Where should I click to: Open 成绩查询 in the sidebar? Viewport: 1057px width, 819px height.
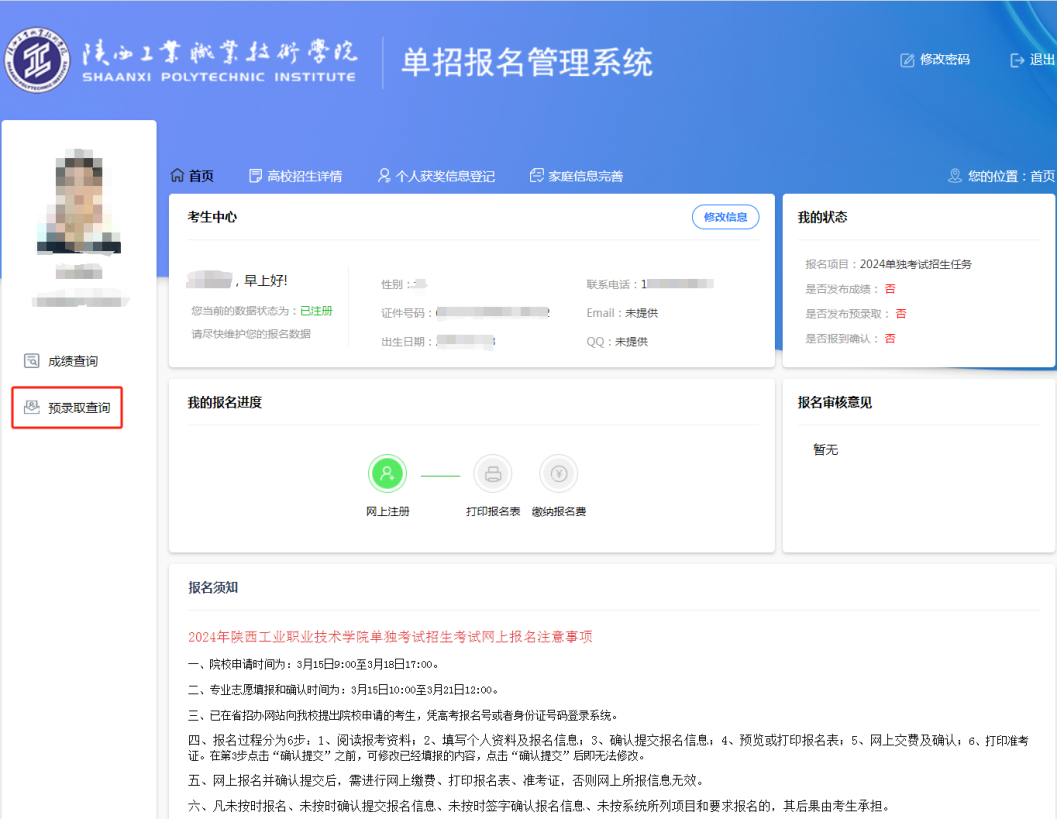click(73, 361)
